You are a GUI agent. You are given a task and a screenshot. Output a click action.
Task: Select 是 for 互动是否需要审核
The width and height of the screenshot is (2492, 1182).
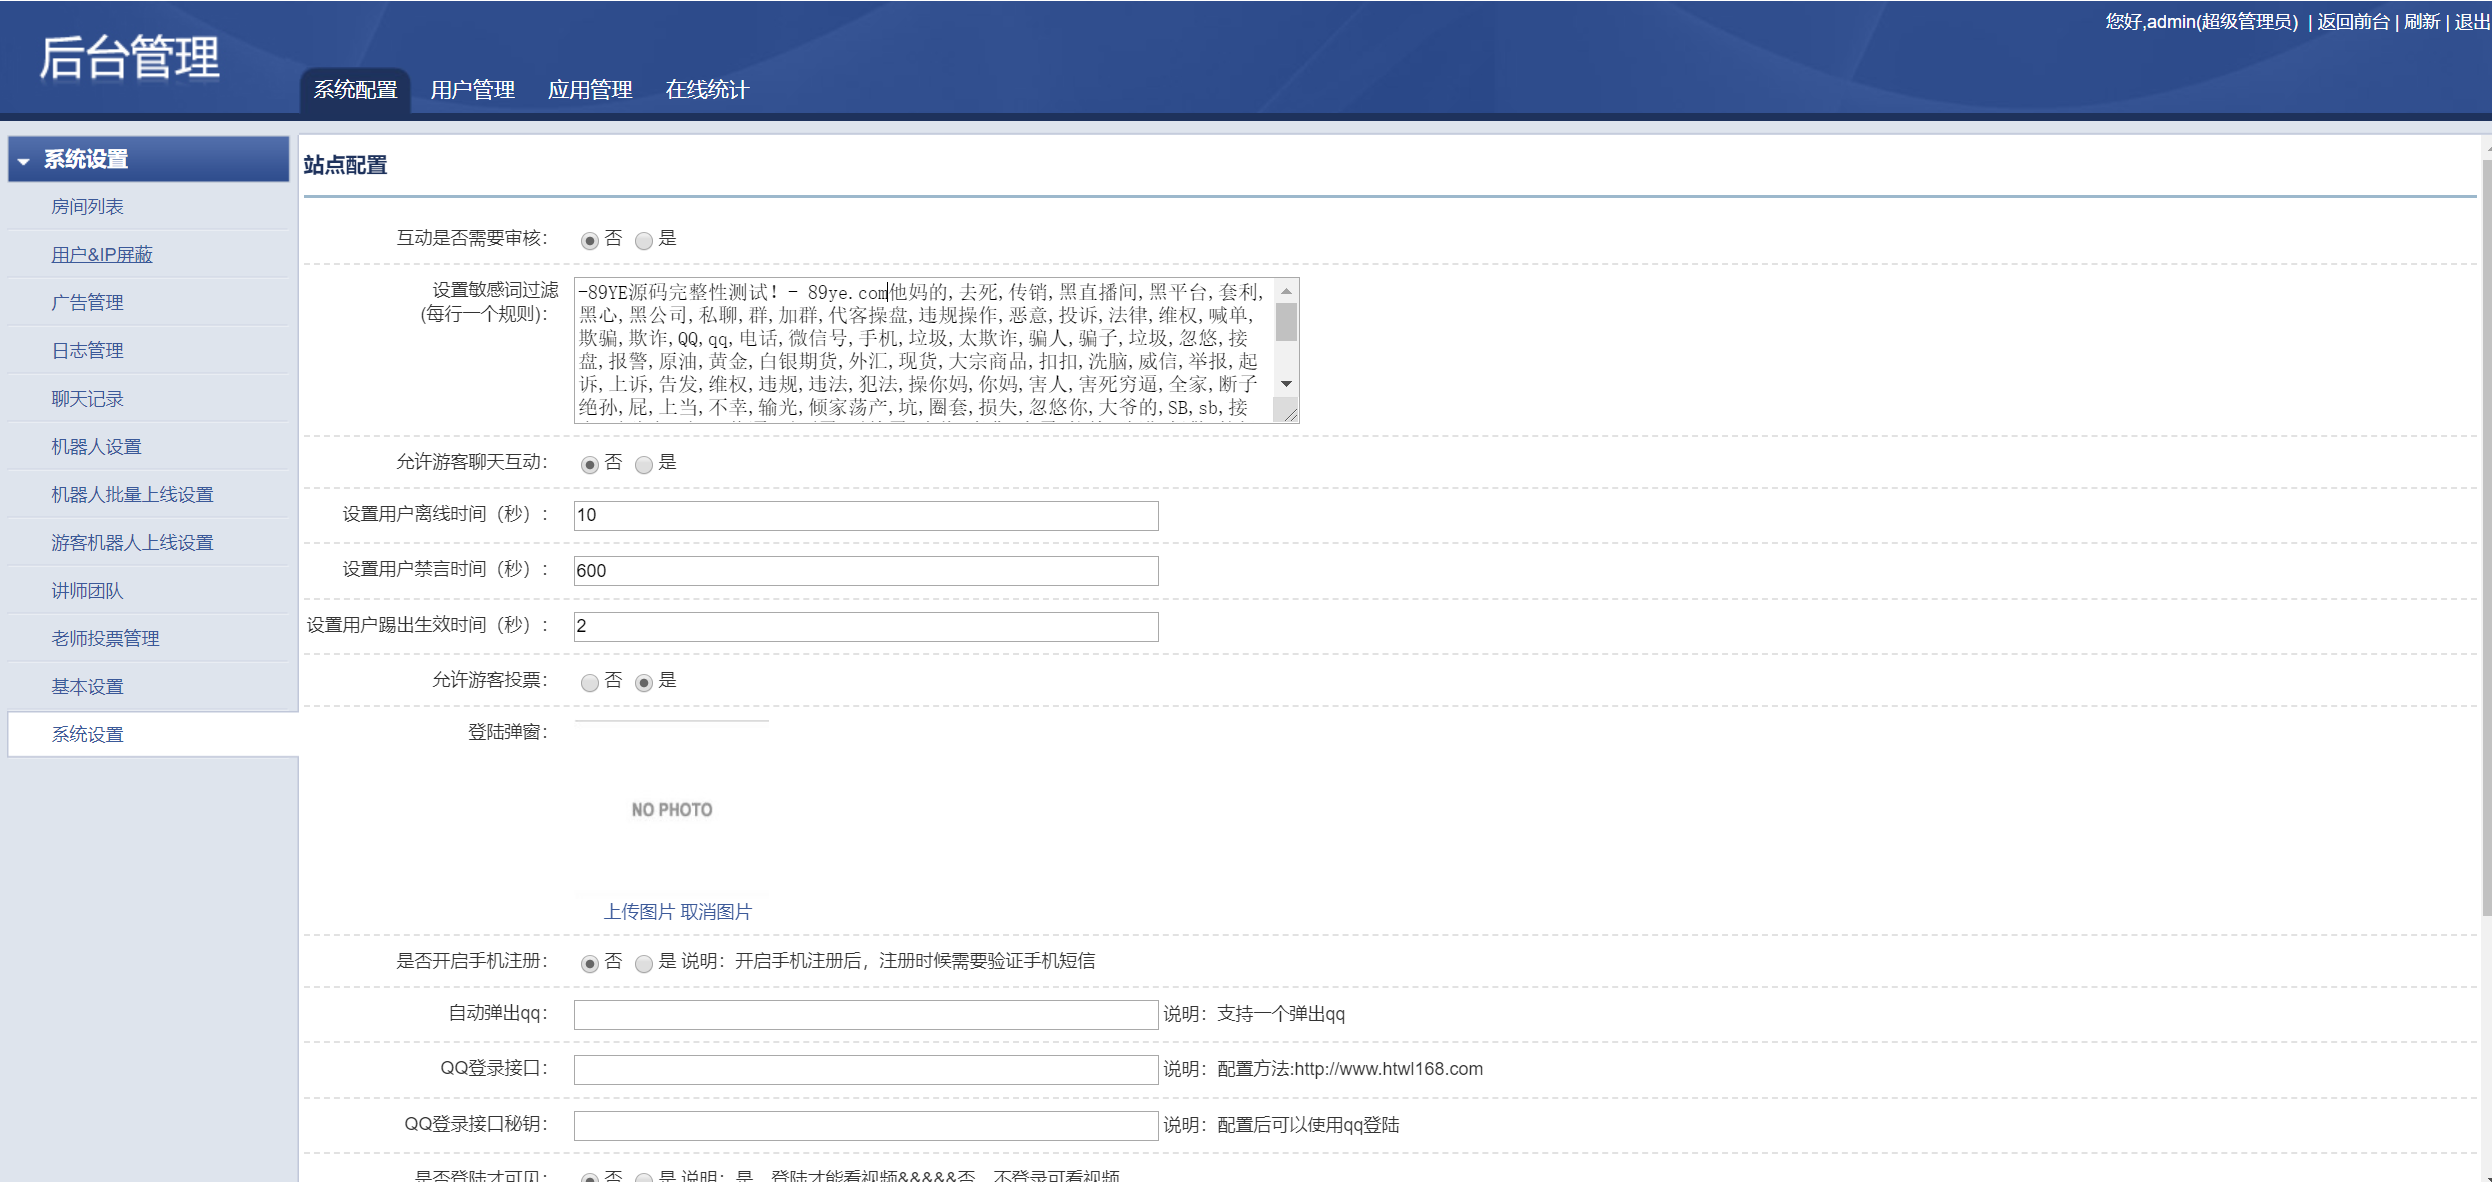pos(644,241)
